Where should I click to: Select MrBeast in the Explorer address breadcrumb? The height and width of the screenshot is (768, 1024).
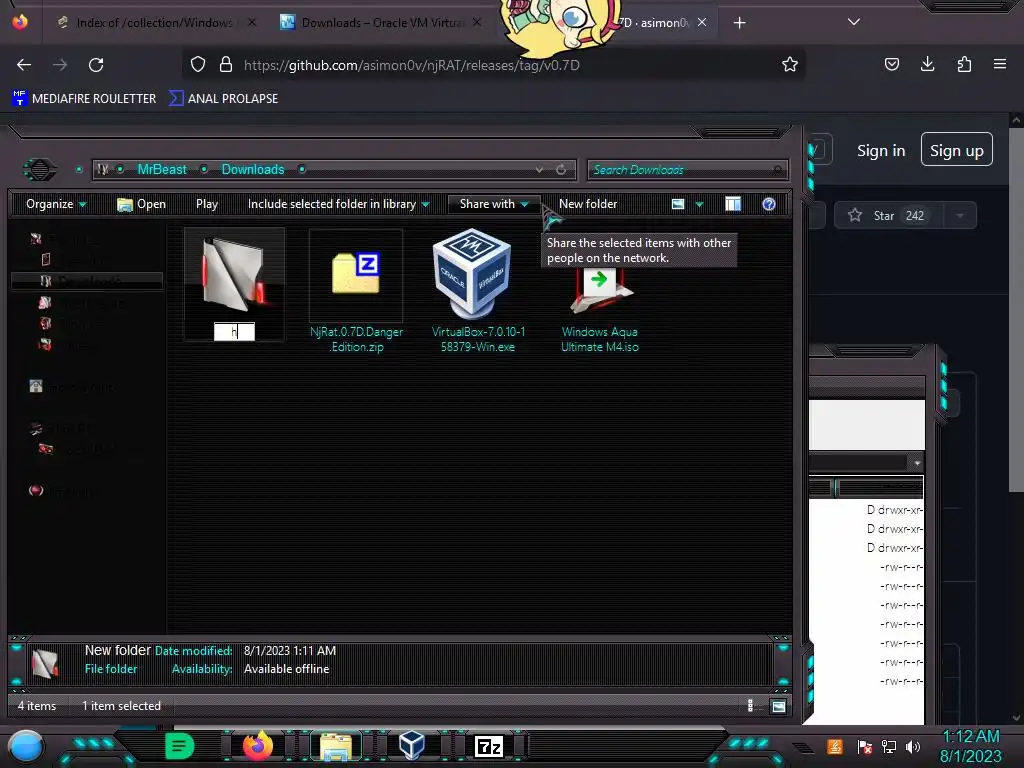[x=162, y=169]
